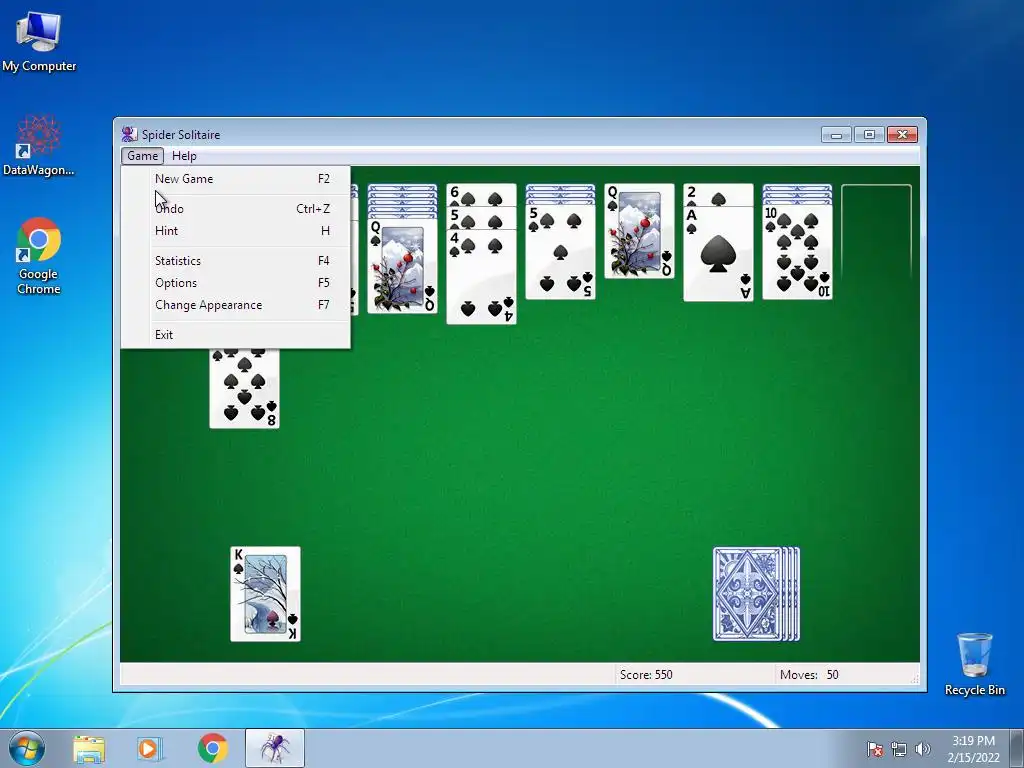The width and height of the screenshot is (1024, 768).
Task: Open the Help menu
Action: pos(184,155)
